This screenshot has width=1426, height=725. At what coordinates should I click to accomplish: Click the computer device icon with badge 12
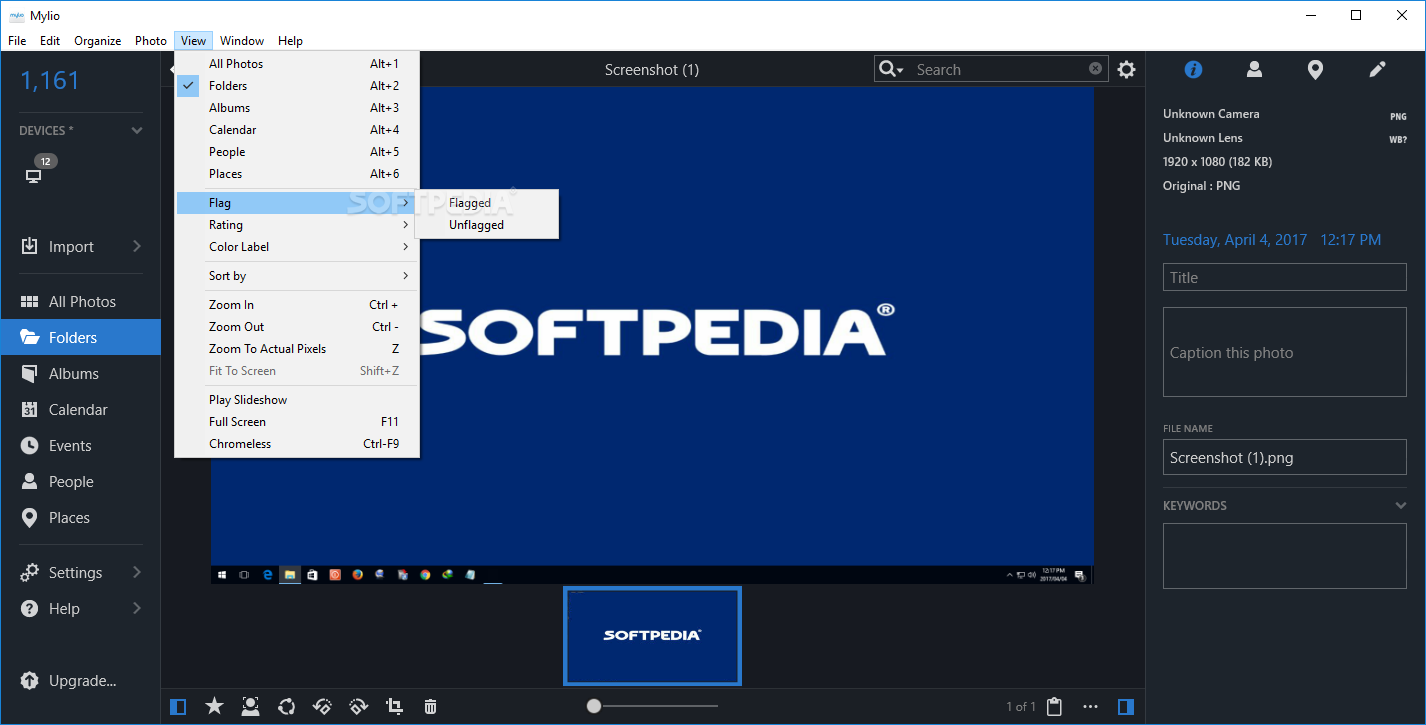34,176
